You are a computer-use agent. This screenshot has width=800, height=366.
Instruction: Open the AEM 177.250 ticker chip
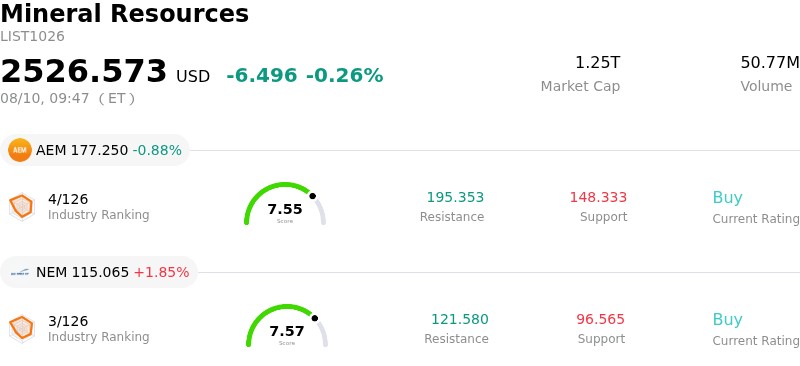coord(95,150)
